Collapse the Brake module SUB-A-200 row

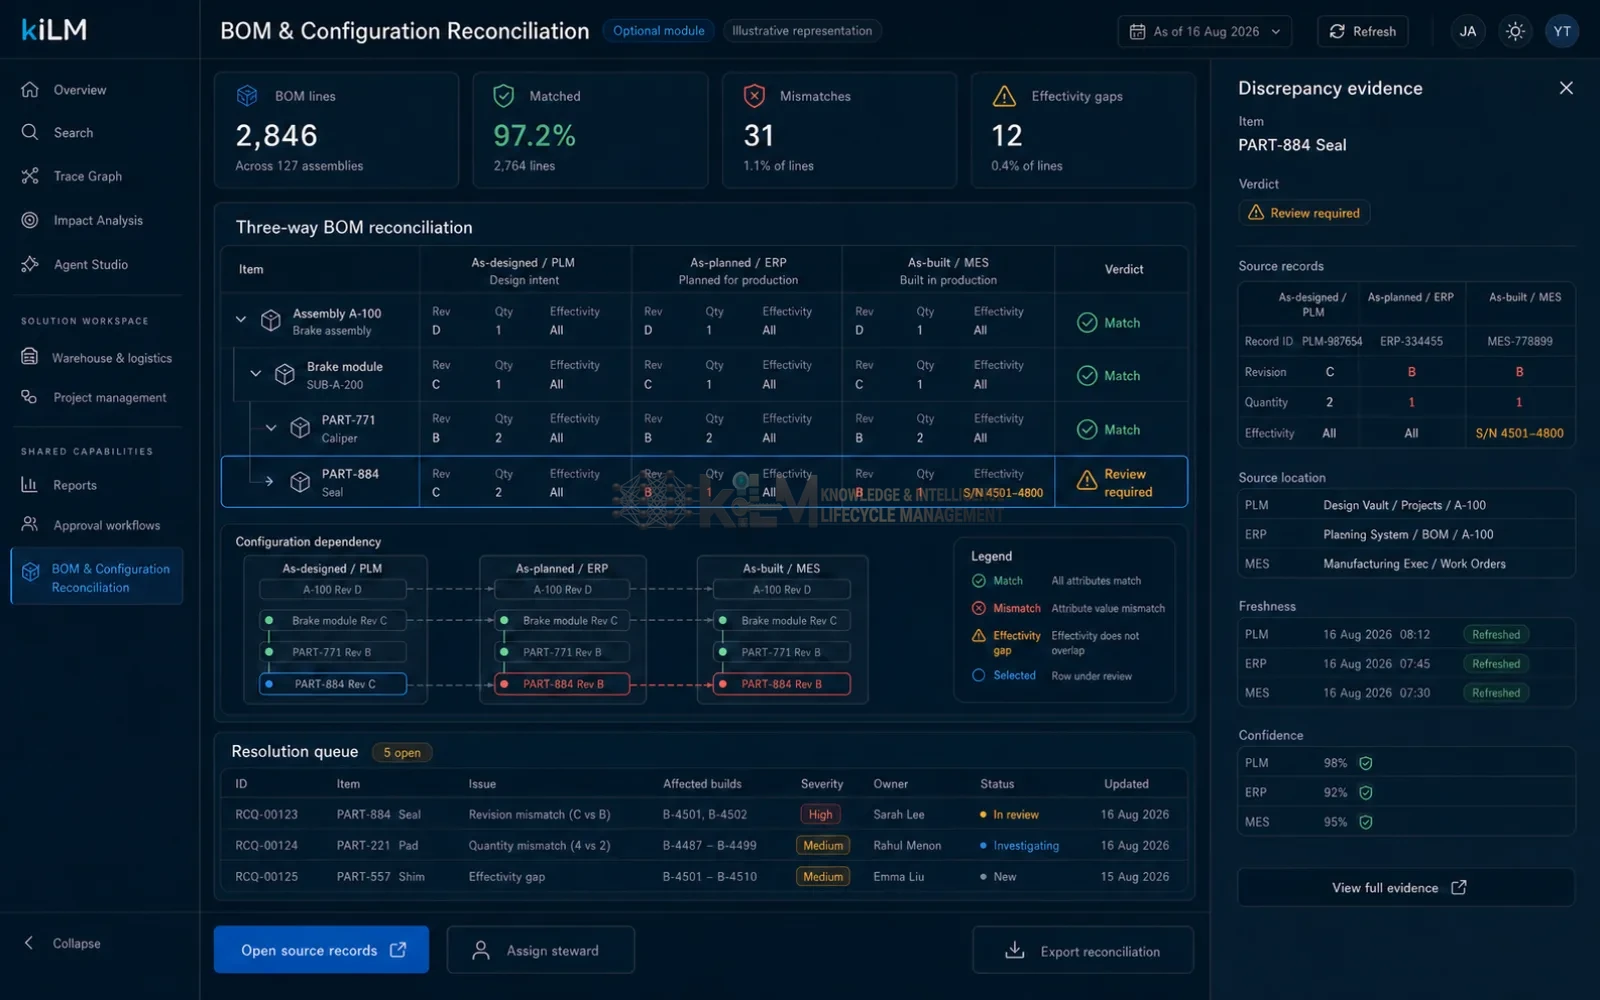[256, 374]
